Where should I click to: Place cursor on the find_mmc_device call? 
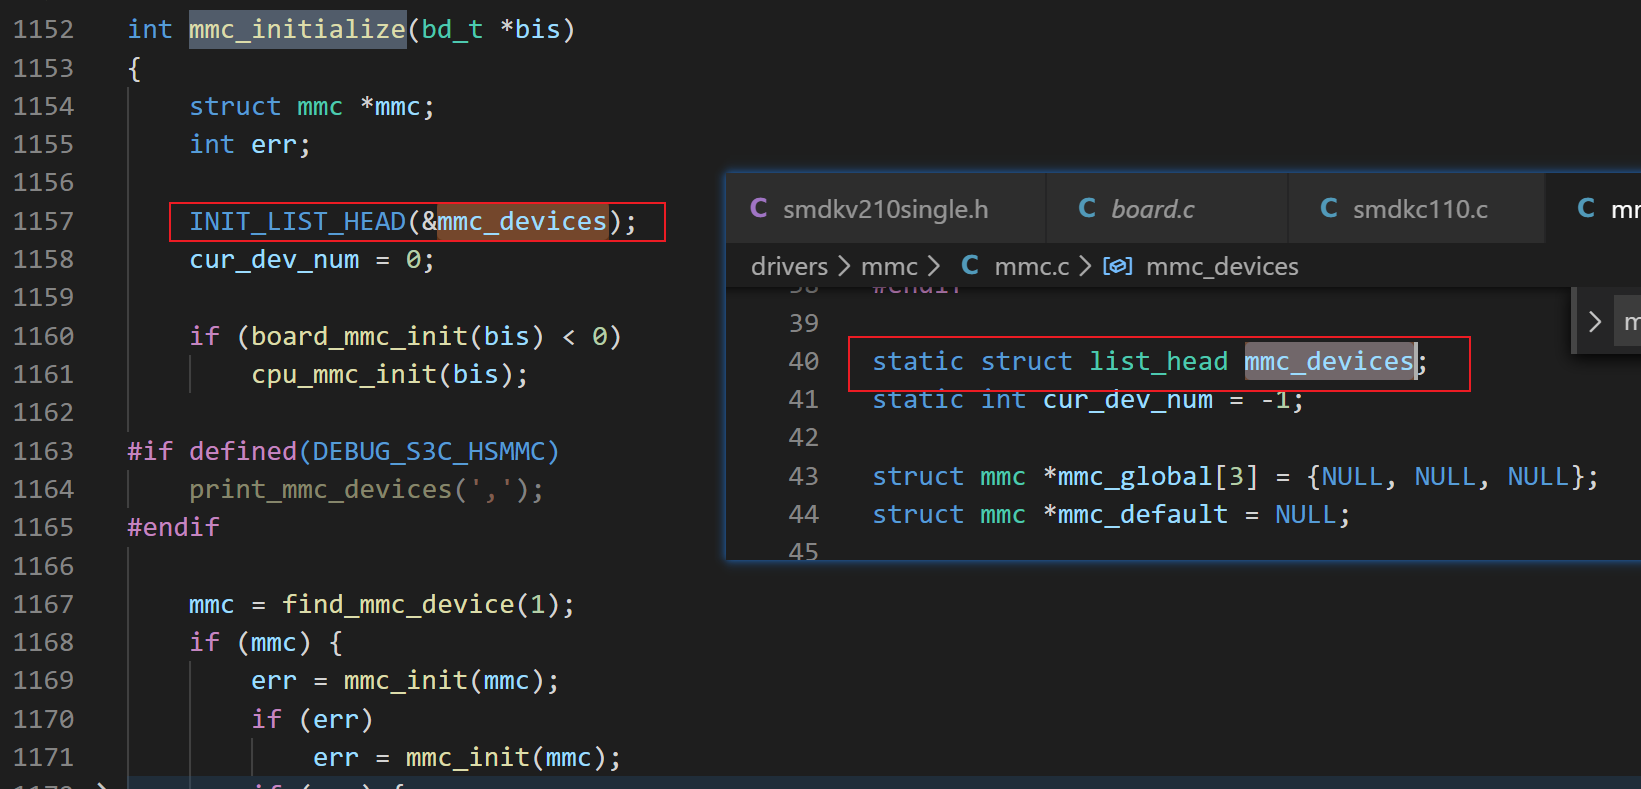pos(398,604)
